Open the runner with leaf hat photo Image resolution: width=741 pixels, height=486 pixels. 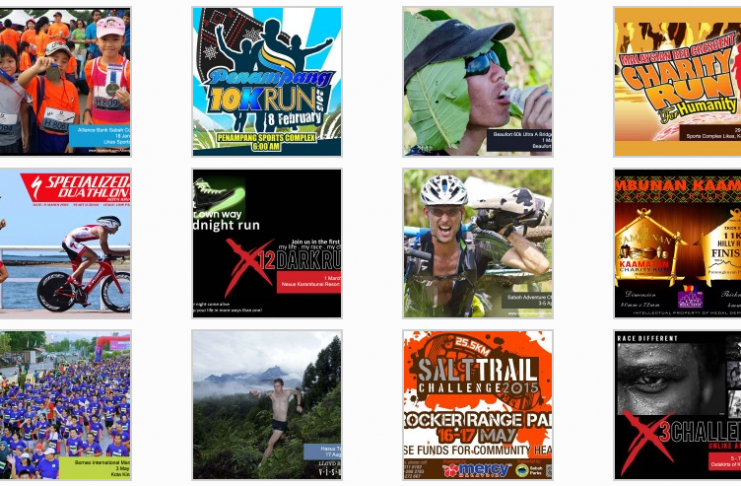pos(478,81)
